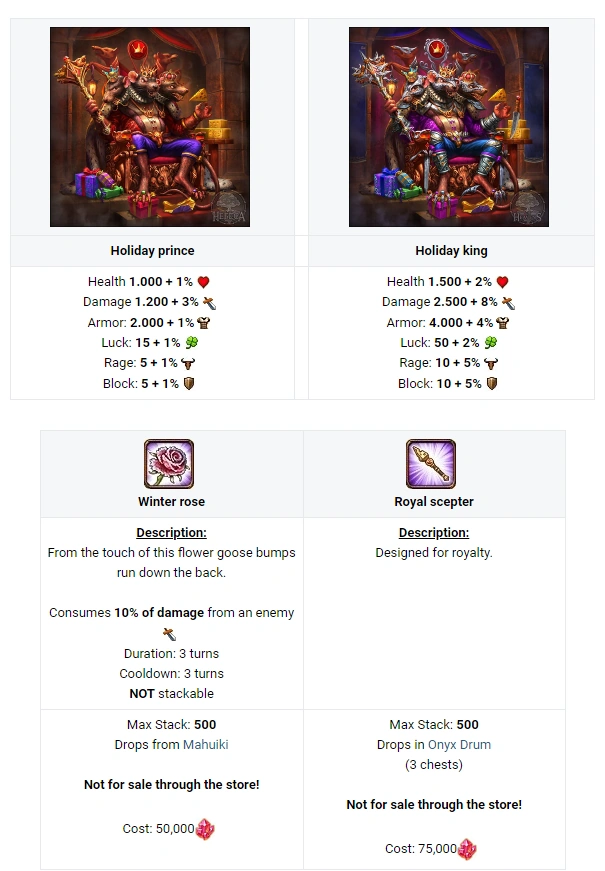Open the Holiday prince artwork image
This screenshot has width=605, height=871.
(150, 127)
